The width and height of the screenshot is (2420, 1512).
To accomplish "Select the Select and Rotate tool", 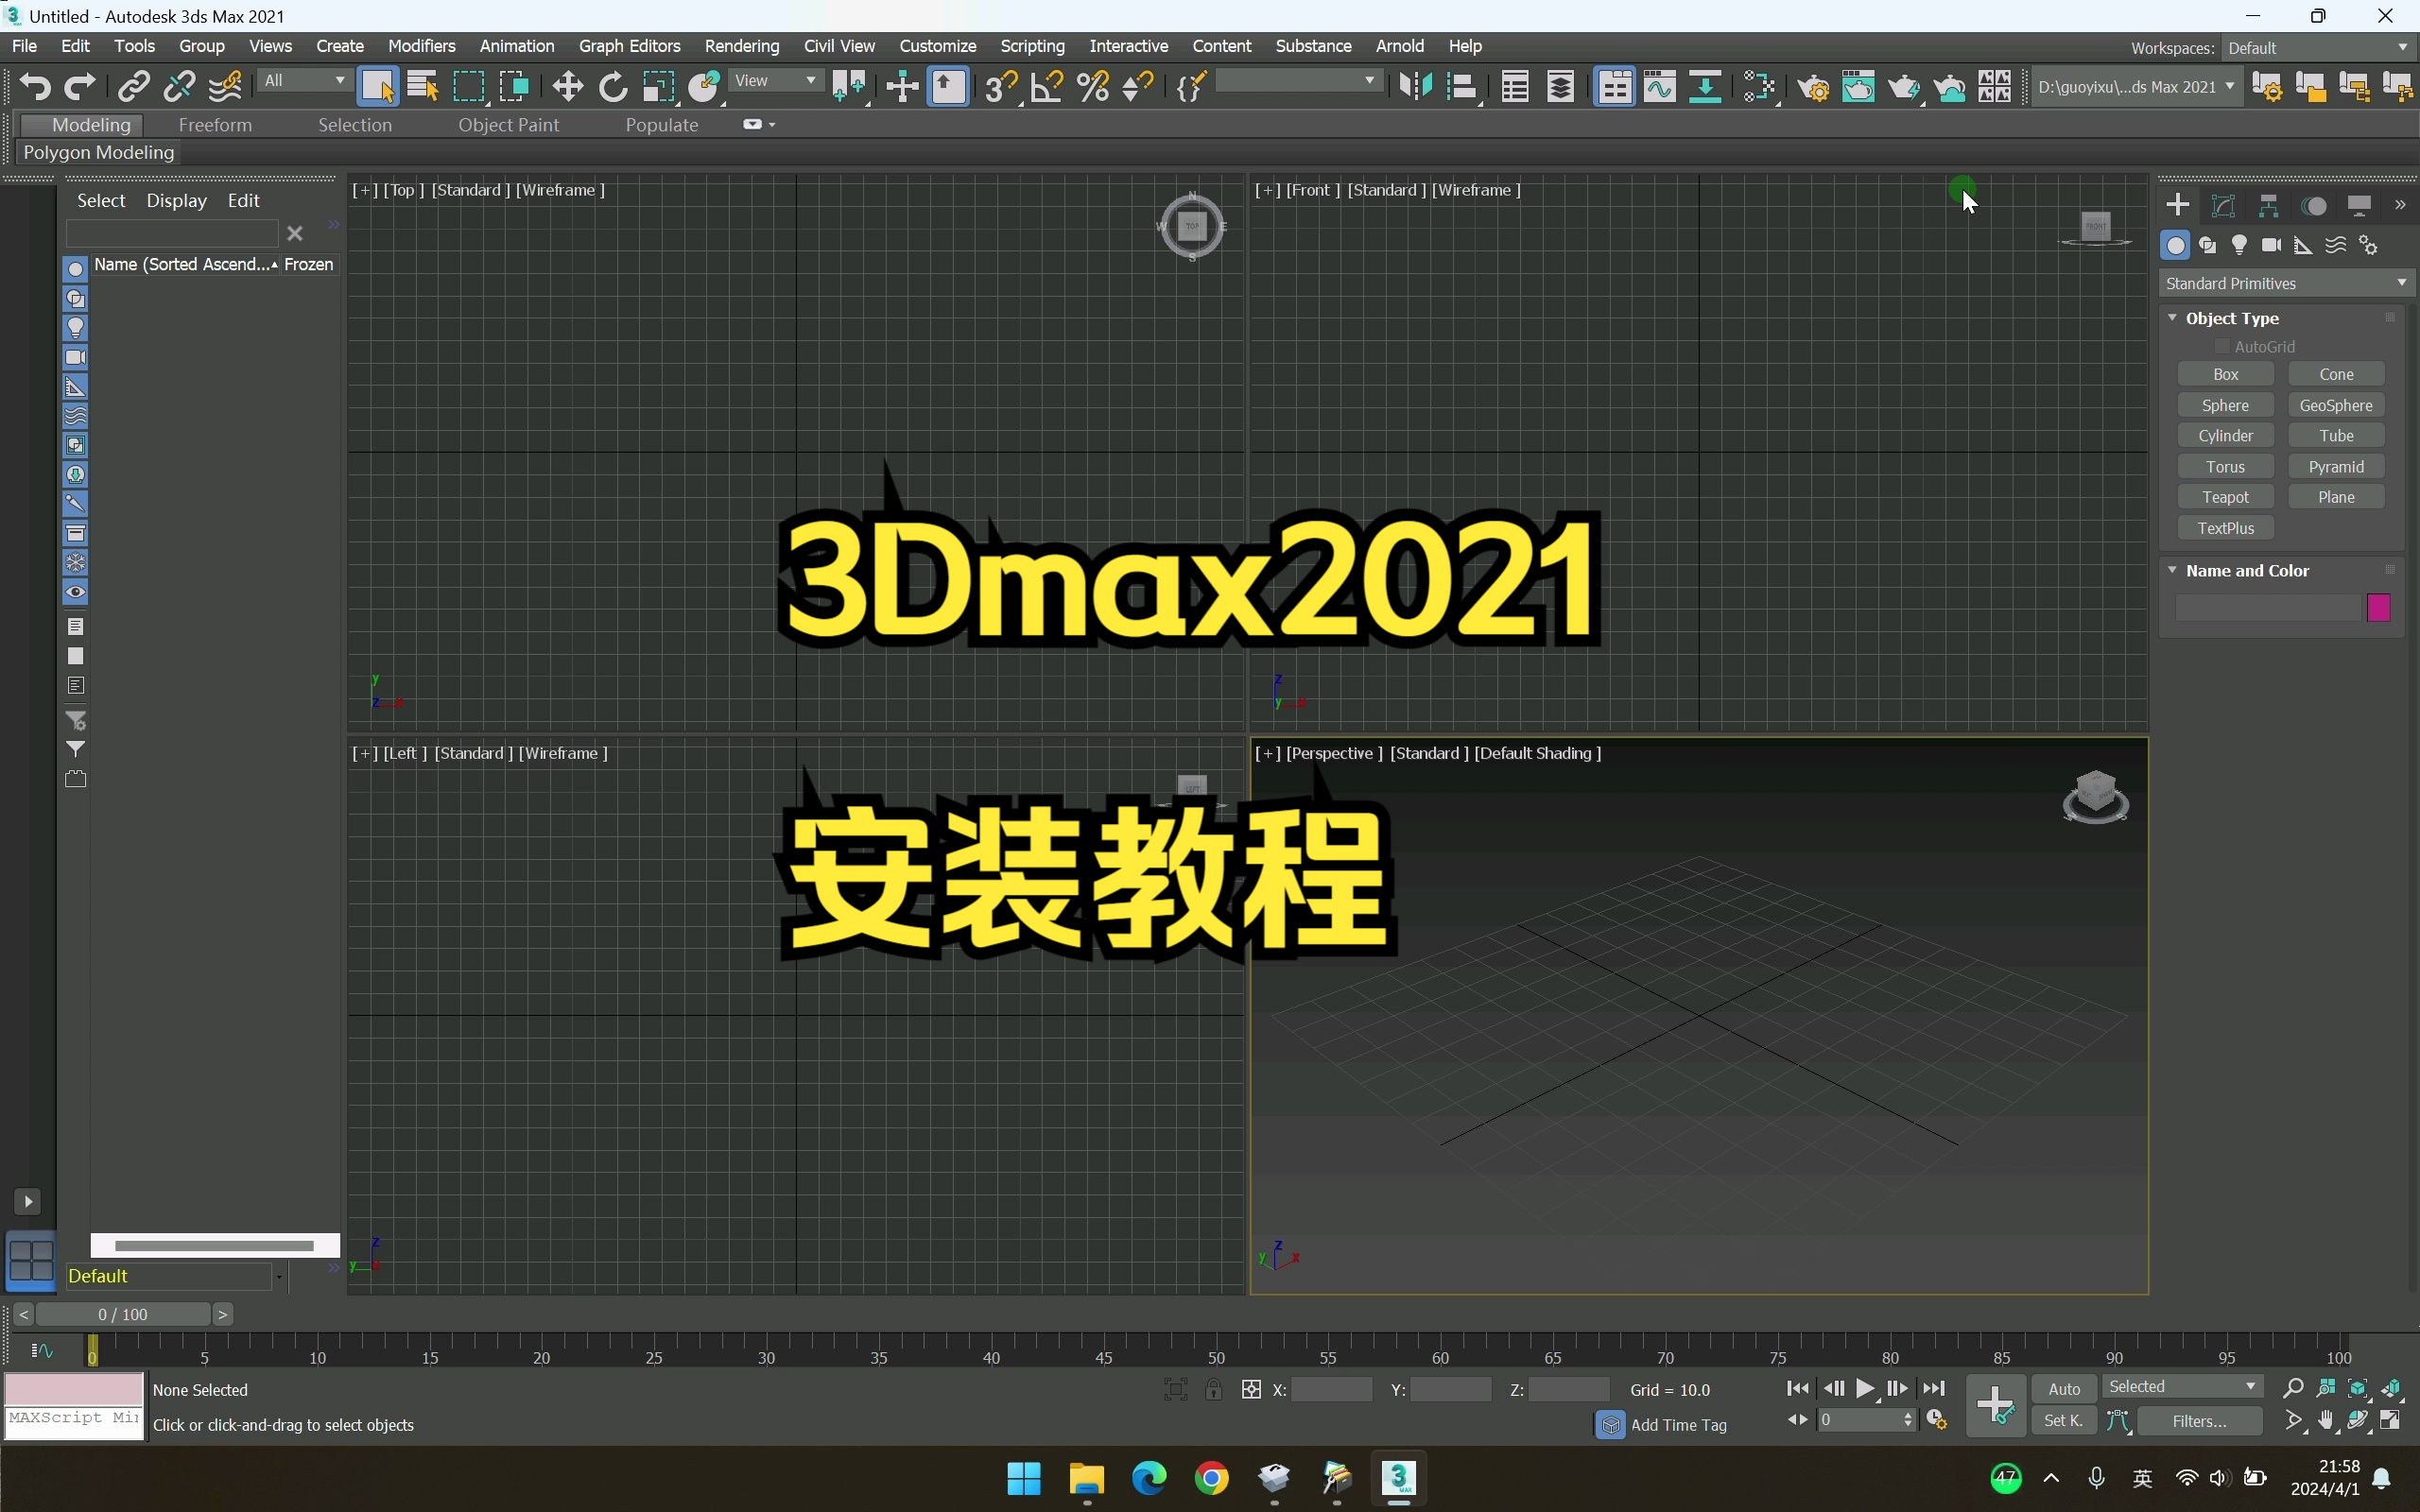I will click(612, 86).
